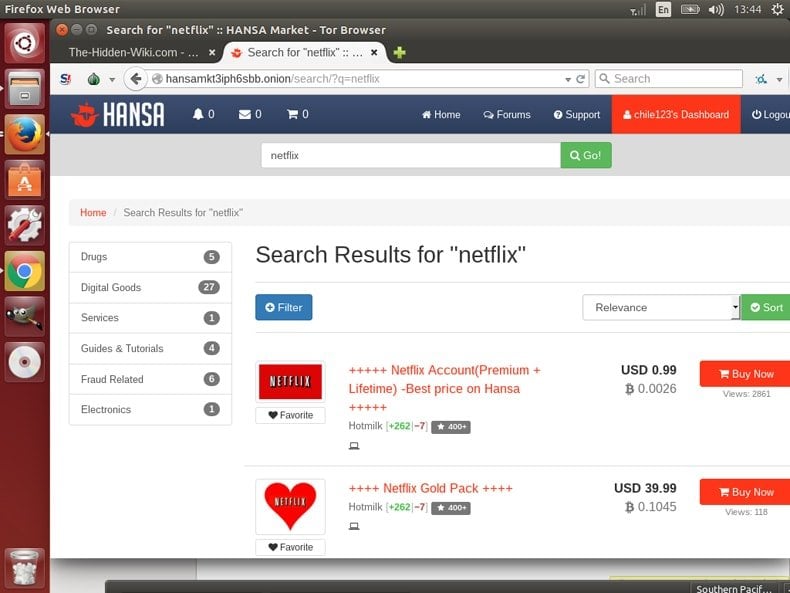Select the Fraud Related category
Image resolution: width=790 pixels, height=593 pixels.
pyautogui.click(x=150, y=379)
